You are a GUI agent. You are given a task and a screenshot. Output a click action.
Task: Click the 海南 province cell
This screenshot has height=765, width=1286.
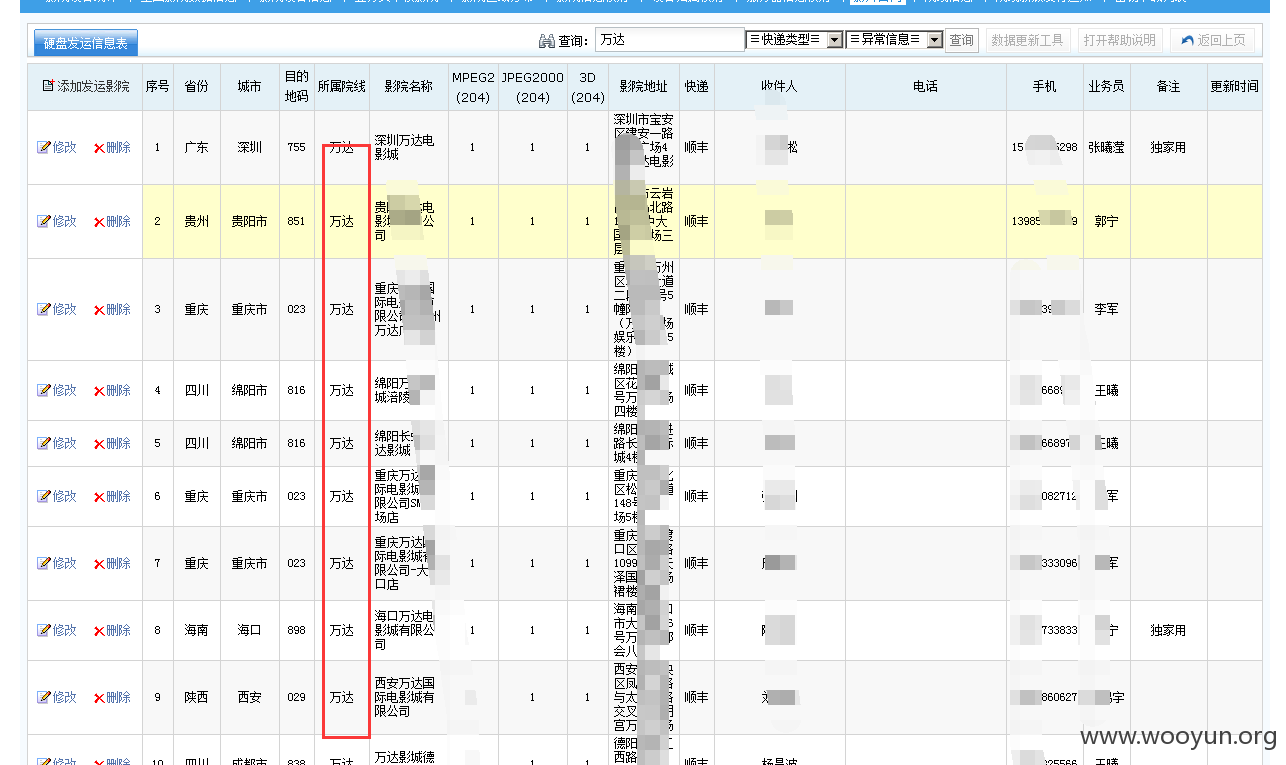click(x=196, y=630)
